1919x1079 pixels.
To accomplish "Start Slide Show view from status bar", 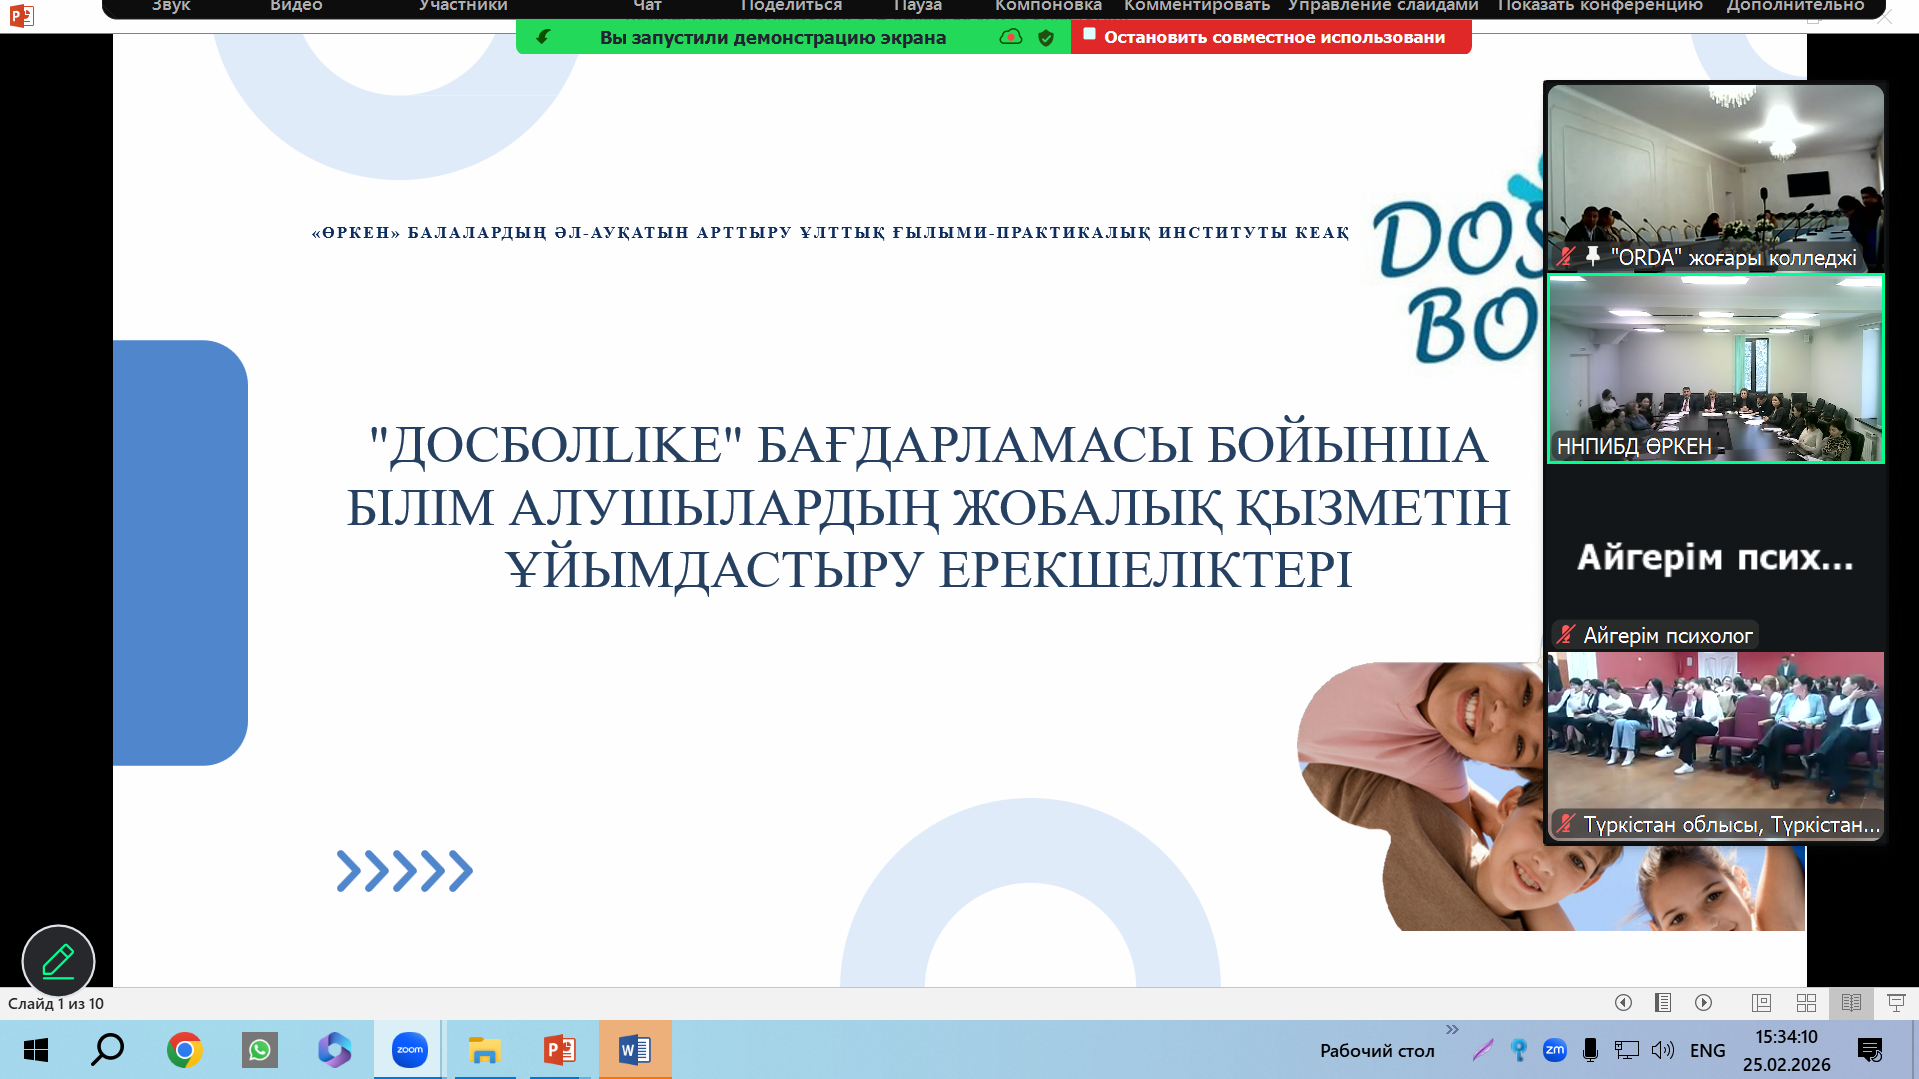I will (x=1896, y=1003).
